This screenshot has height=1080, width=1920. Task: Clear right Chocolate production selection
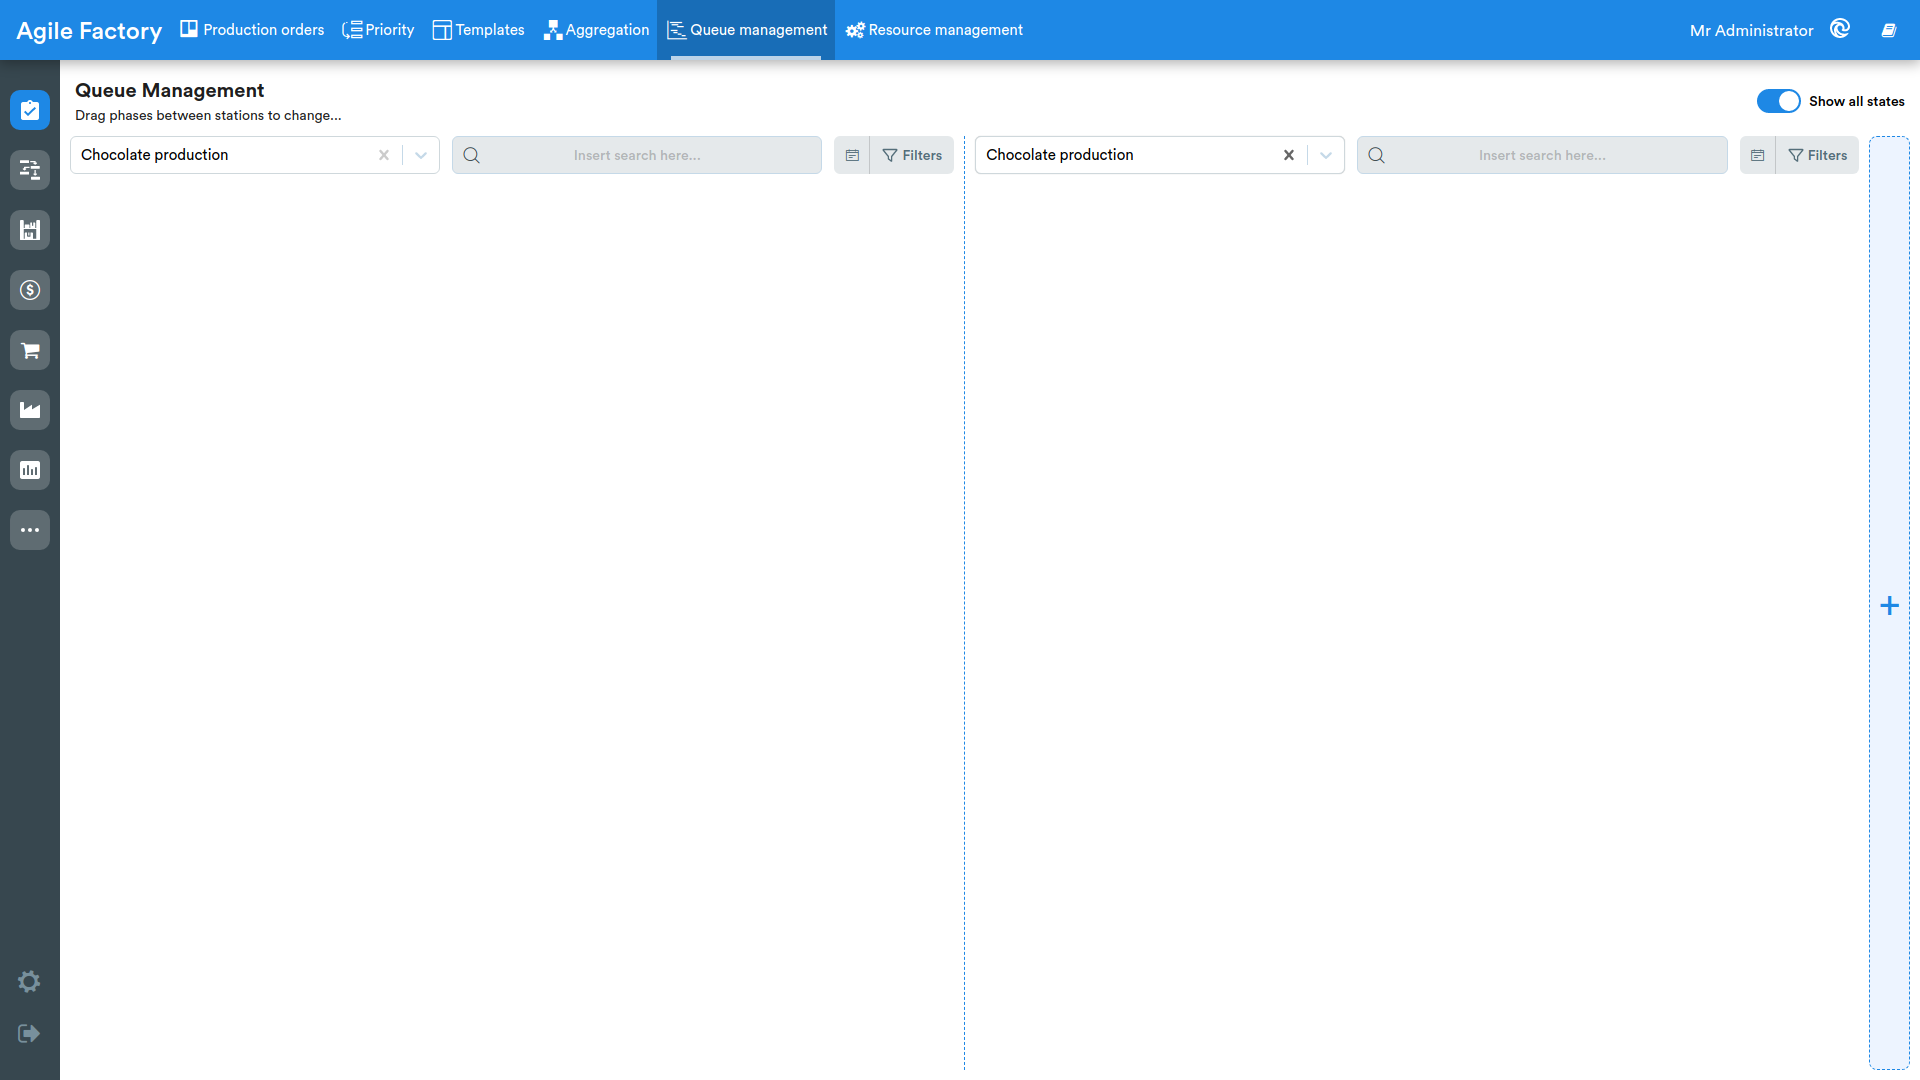point(1289,155)
